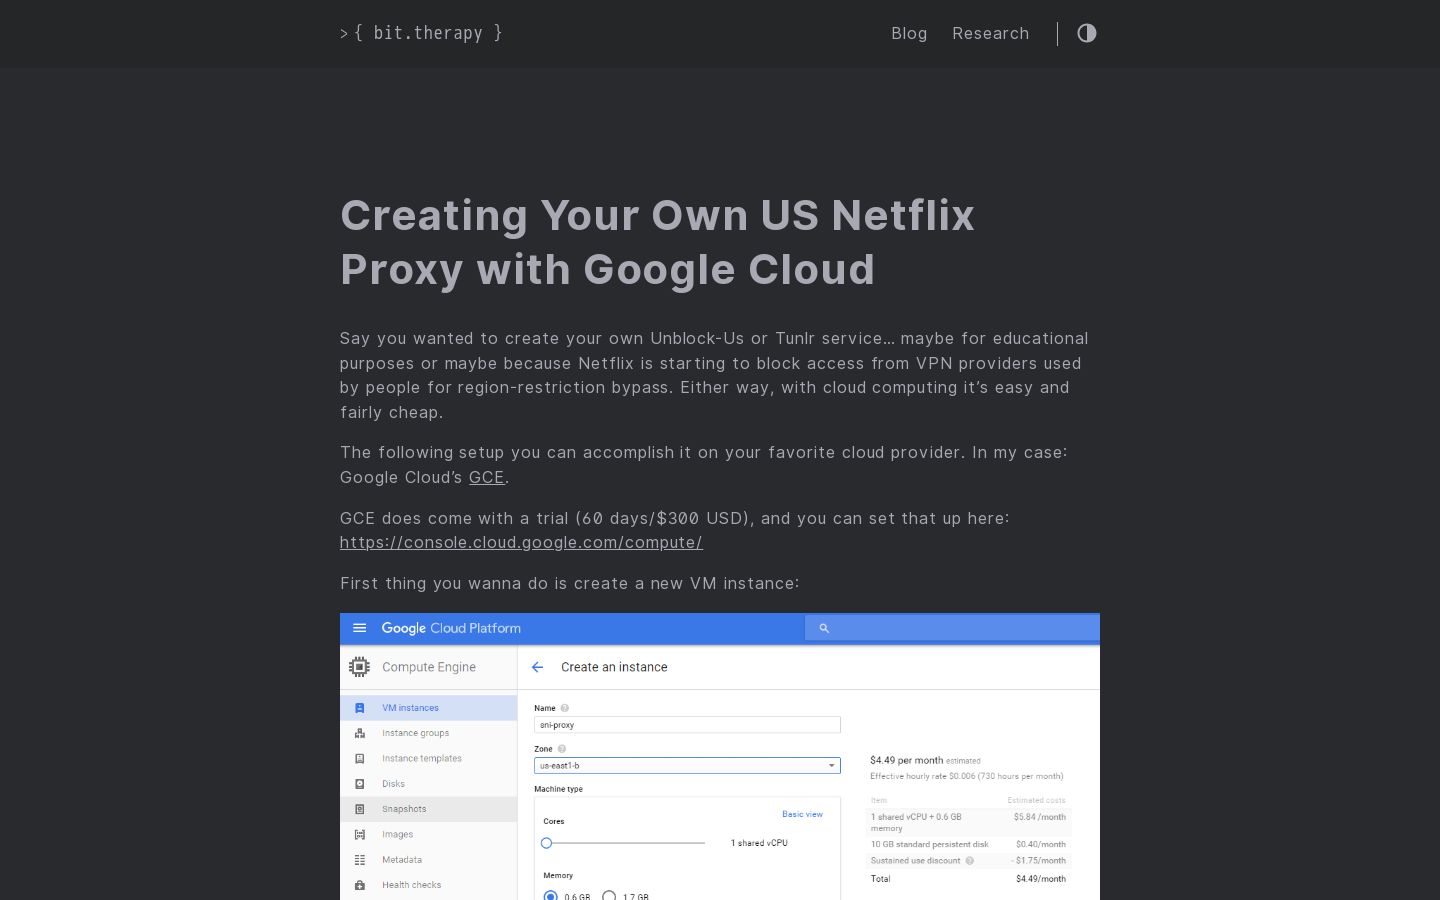
Task: Open the console.cloud.google.com/compute link
Action: point(521,542)
